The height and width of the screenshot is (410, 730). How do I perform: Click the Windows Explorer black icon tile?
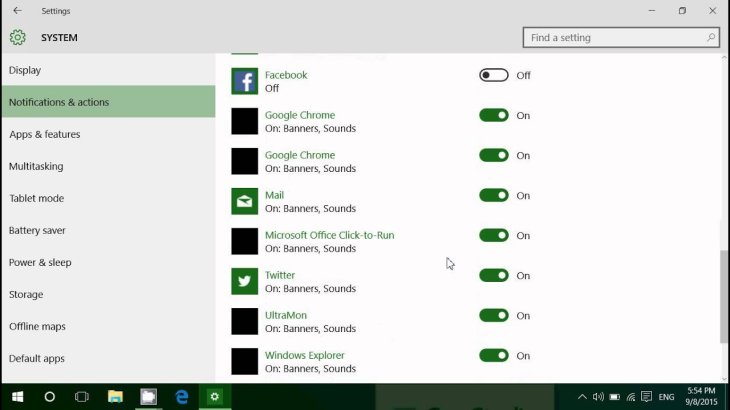pos(244,361)
